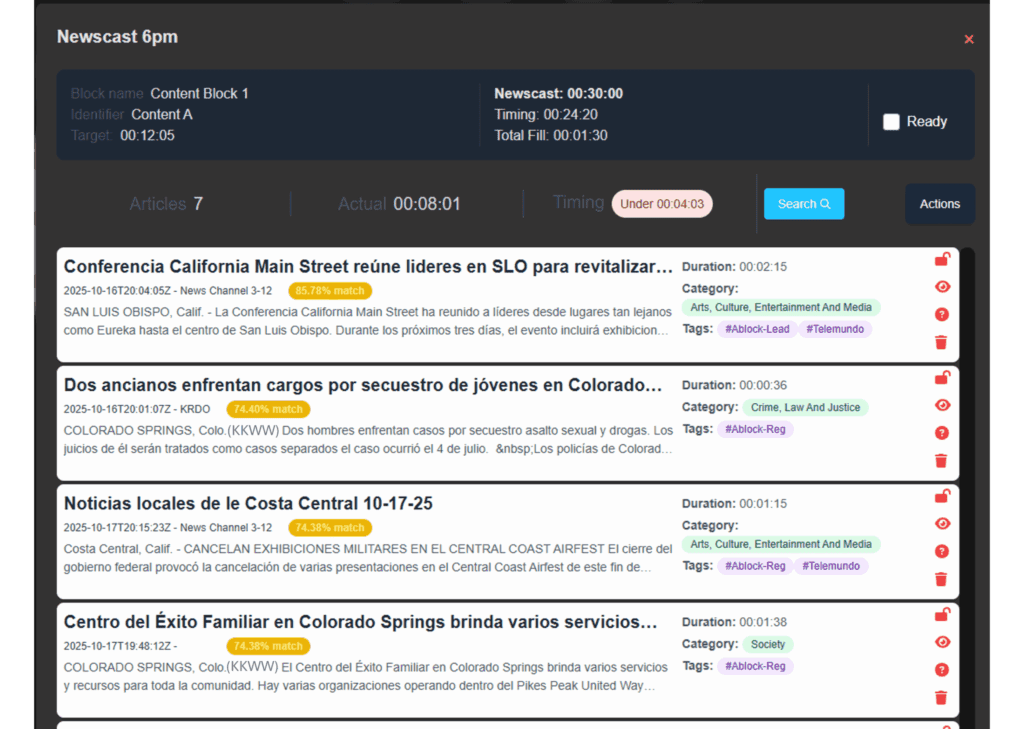The width and height of the screenshot is (1024, 729).
Task: Click the 85.78% match badge
Action: pos(330,291)
